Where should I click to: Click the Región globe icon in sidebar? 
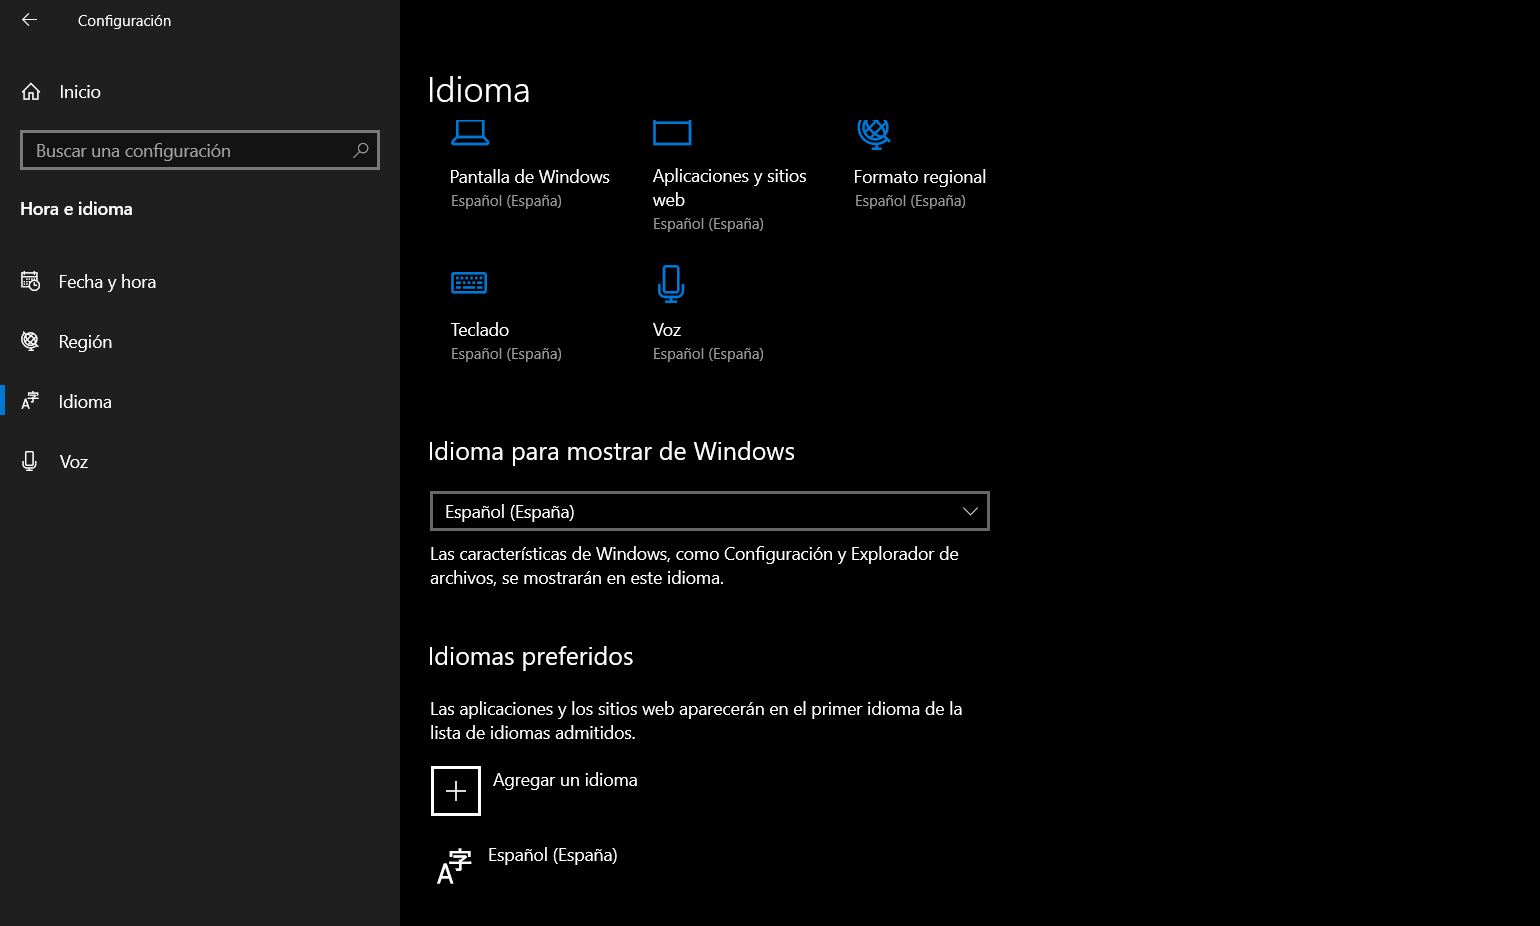tap(31, 342)
